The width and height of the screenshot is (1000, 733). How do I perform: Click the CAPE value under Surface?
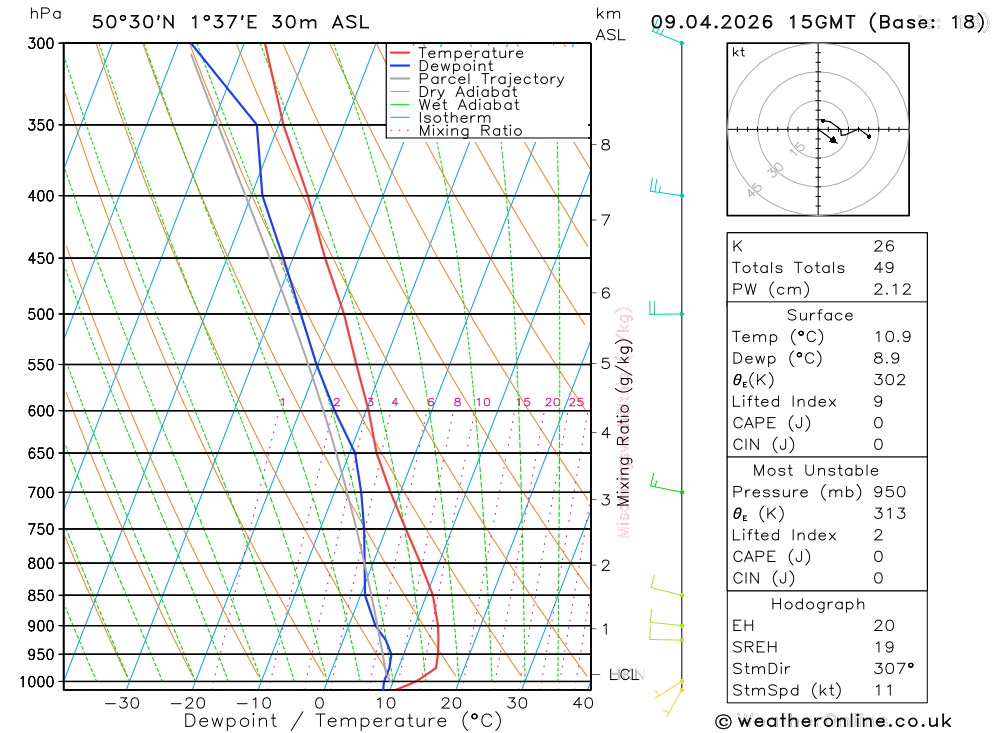pyautogui.click(x=878, y=423)
